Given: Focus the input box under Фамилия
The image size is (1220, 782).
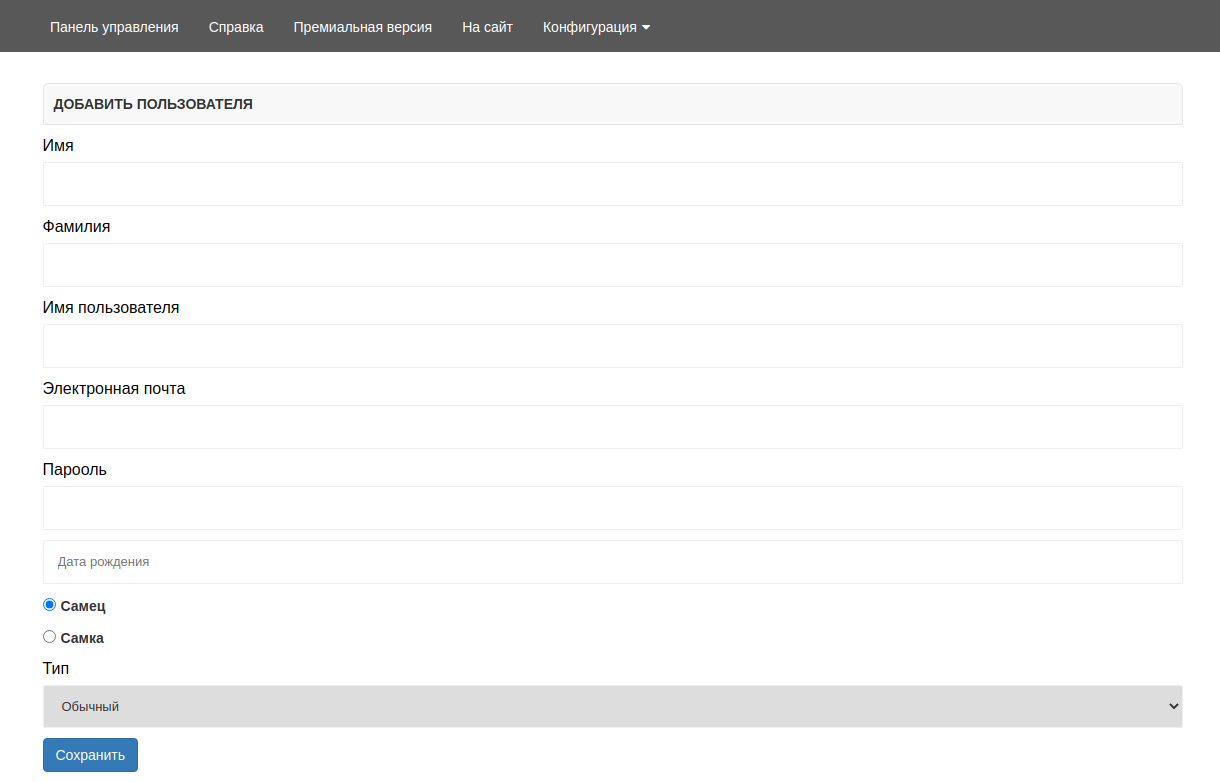Looking at the screenshot, I should tap(612, 265).
